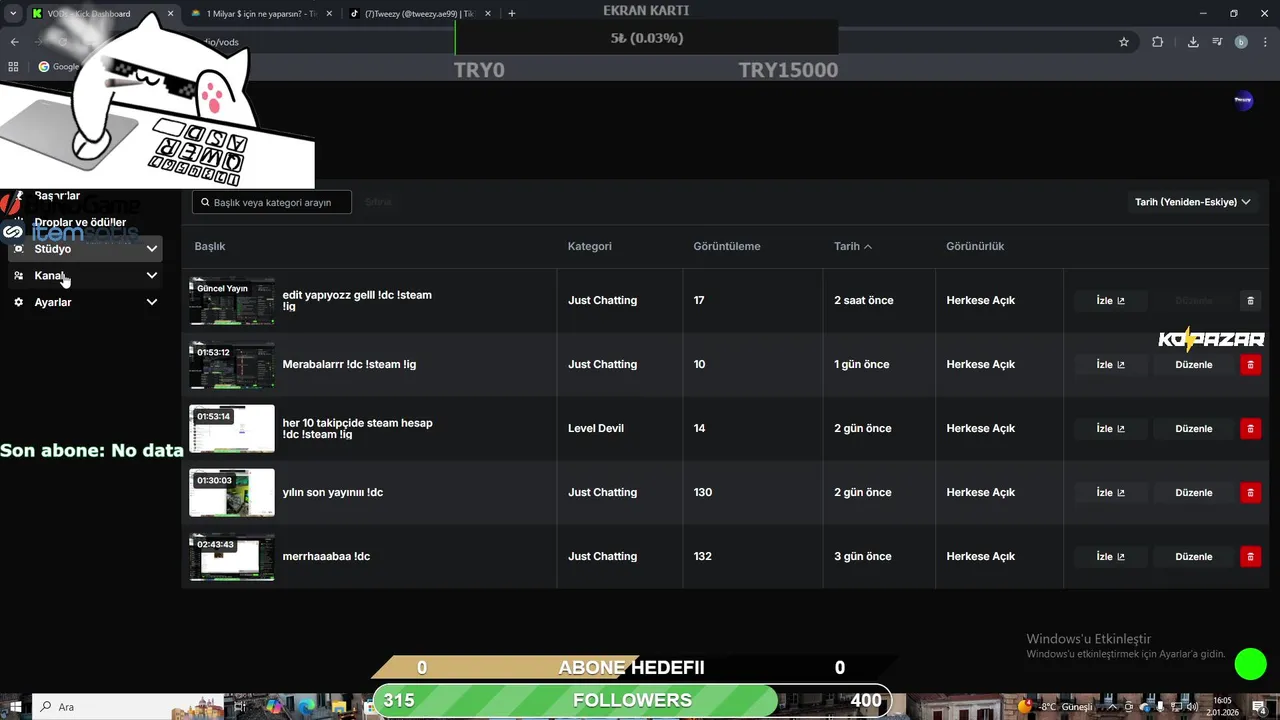1280x720 pixels.
Task: Open the Chrome profile avatar
Action: click(x=1241, y=42)
